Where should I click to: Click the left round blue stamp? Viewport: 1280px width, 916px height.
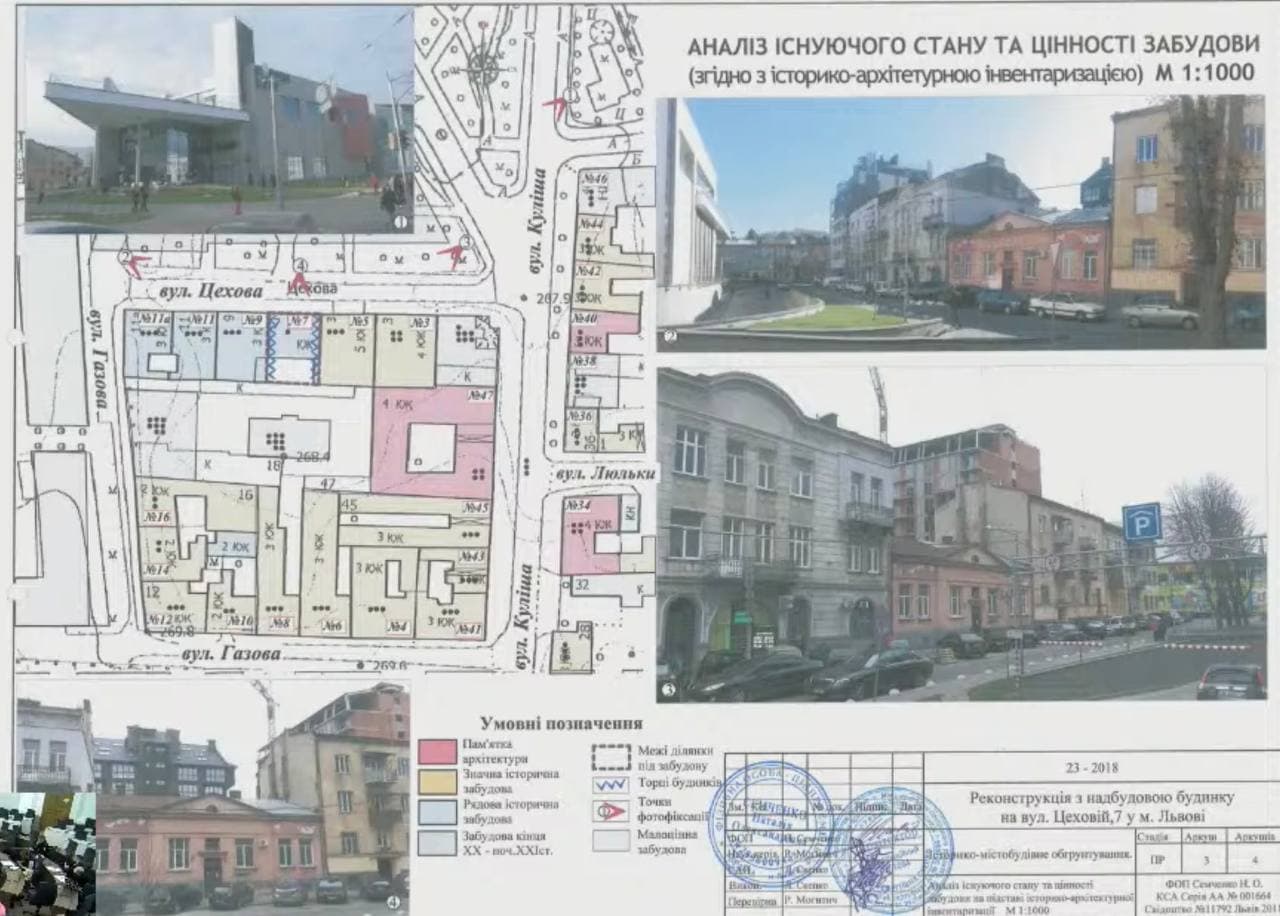[x=769, y=822]
